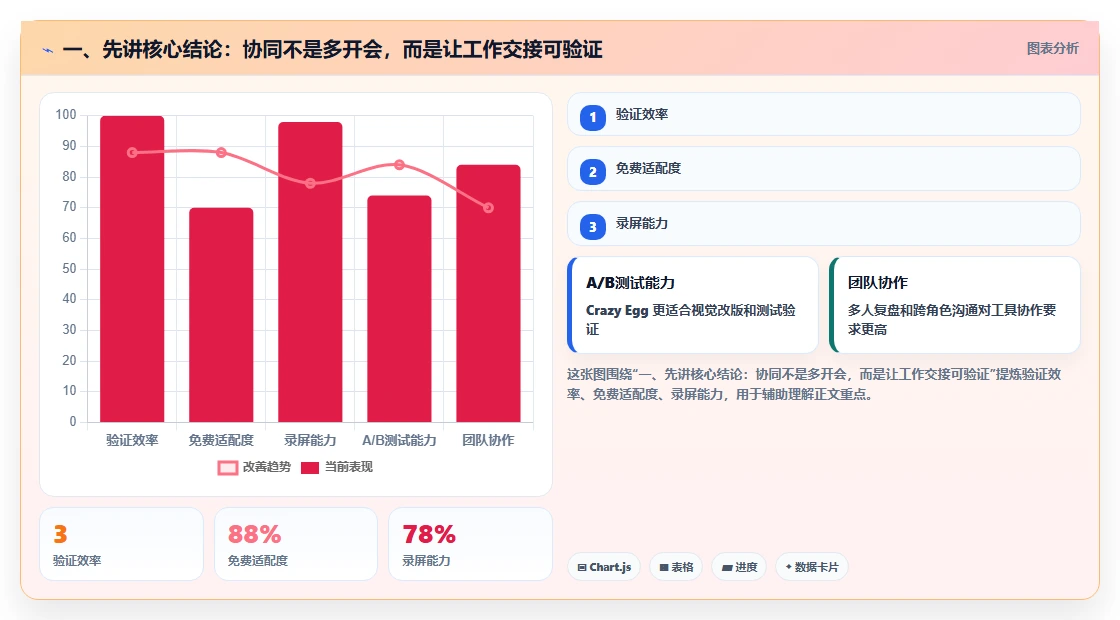Click the trend line point above A/B测试能力

click(399, 165)
